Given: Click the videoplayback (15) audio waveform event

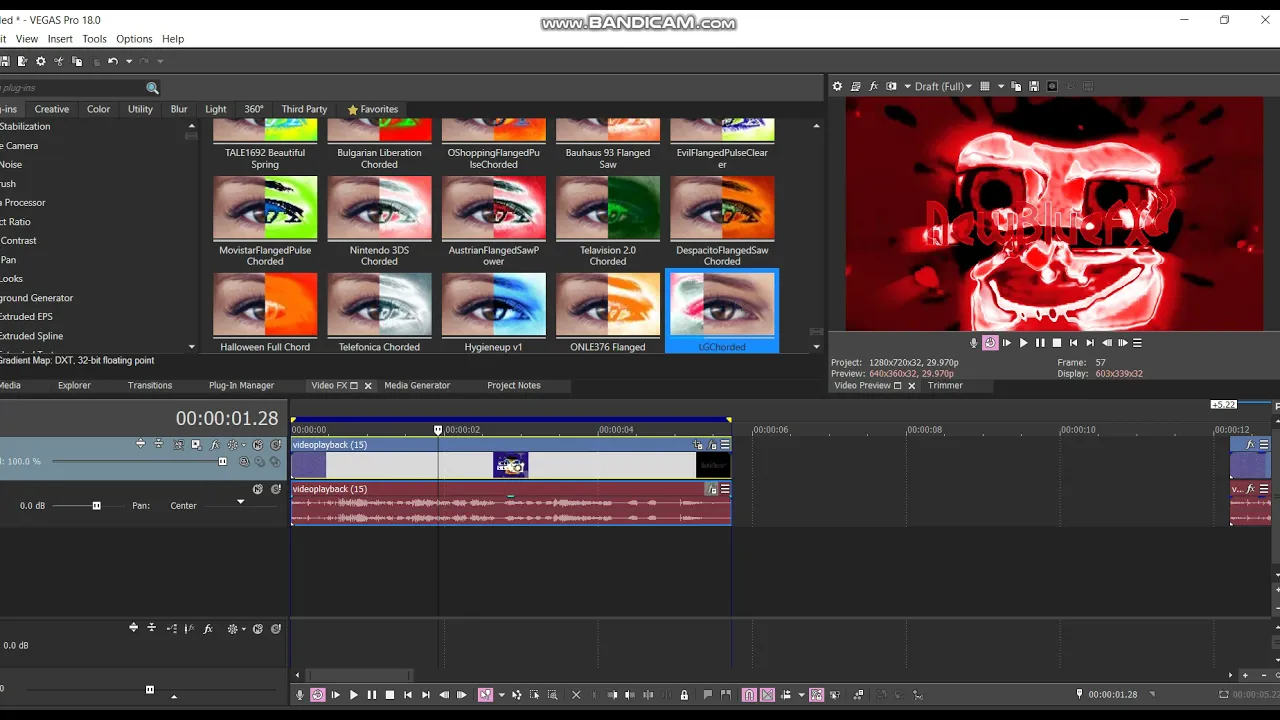Looking at the screenshot, I should 511,510.
